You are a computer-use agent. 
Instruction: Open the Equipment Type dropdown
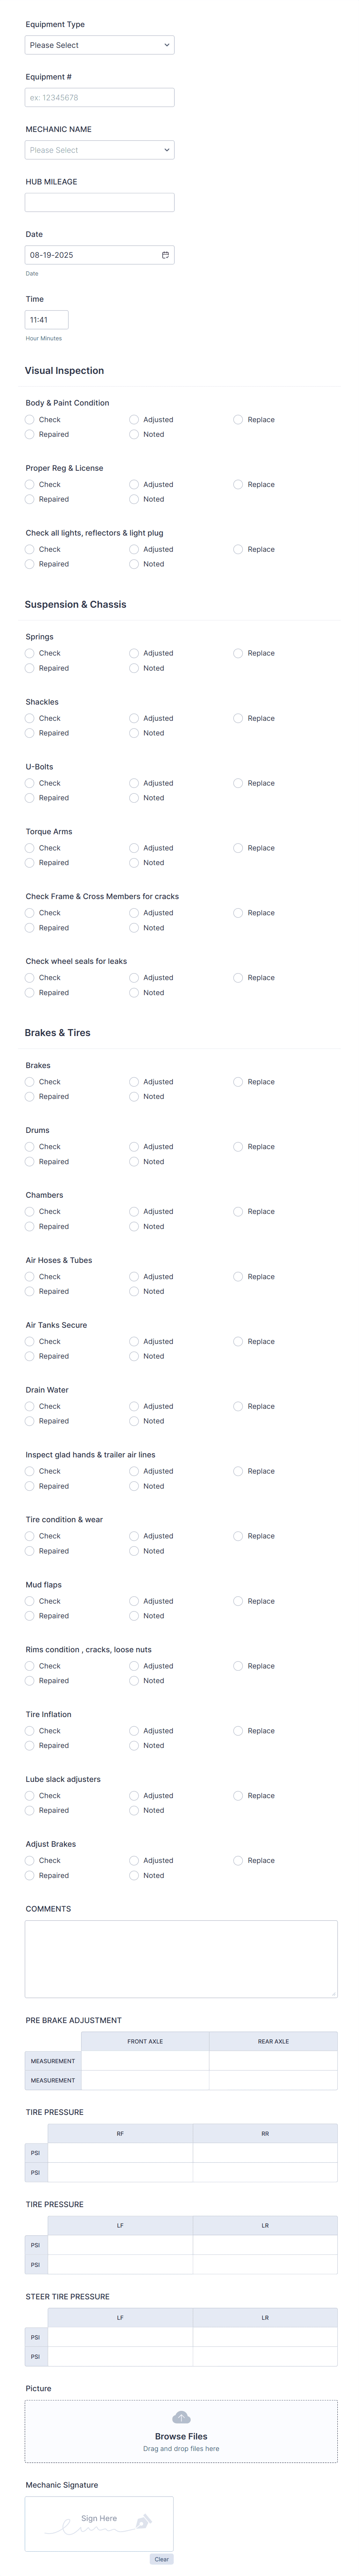tap(99, 44)
